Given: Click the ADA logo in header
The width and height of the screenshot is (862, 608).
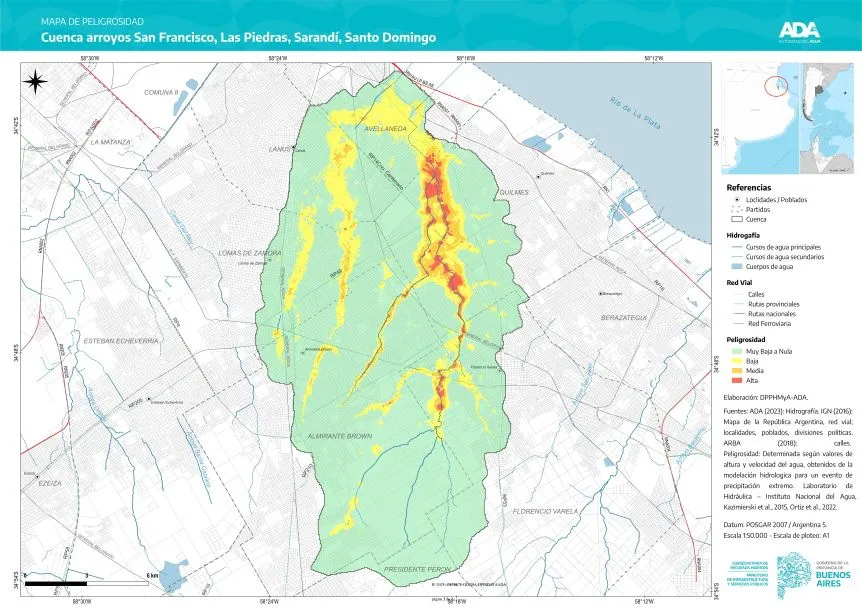Looking at the screenshot, I should pyautogui.click(x=800, y=30).
